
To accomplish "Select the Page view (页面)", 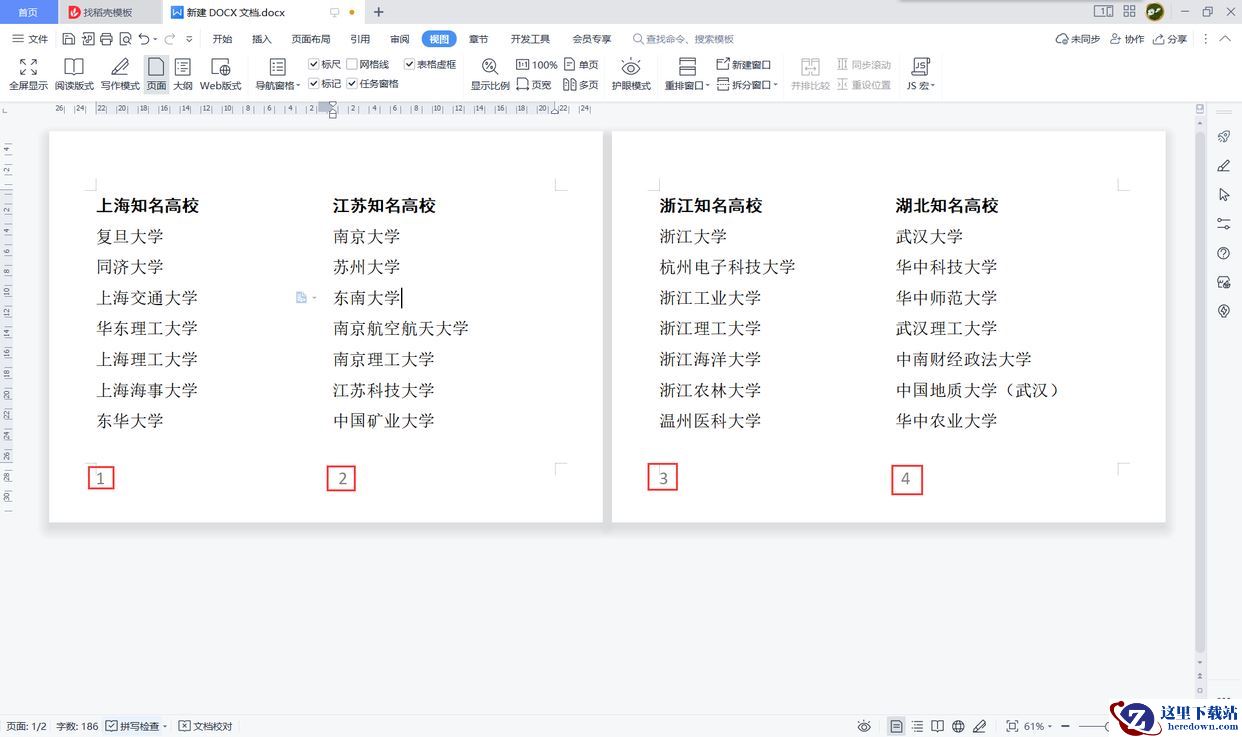I will tap(156, 74).
